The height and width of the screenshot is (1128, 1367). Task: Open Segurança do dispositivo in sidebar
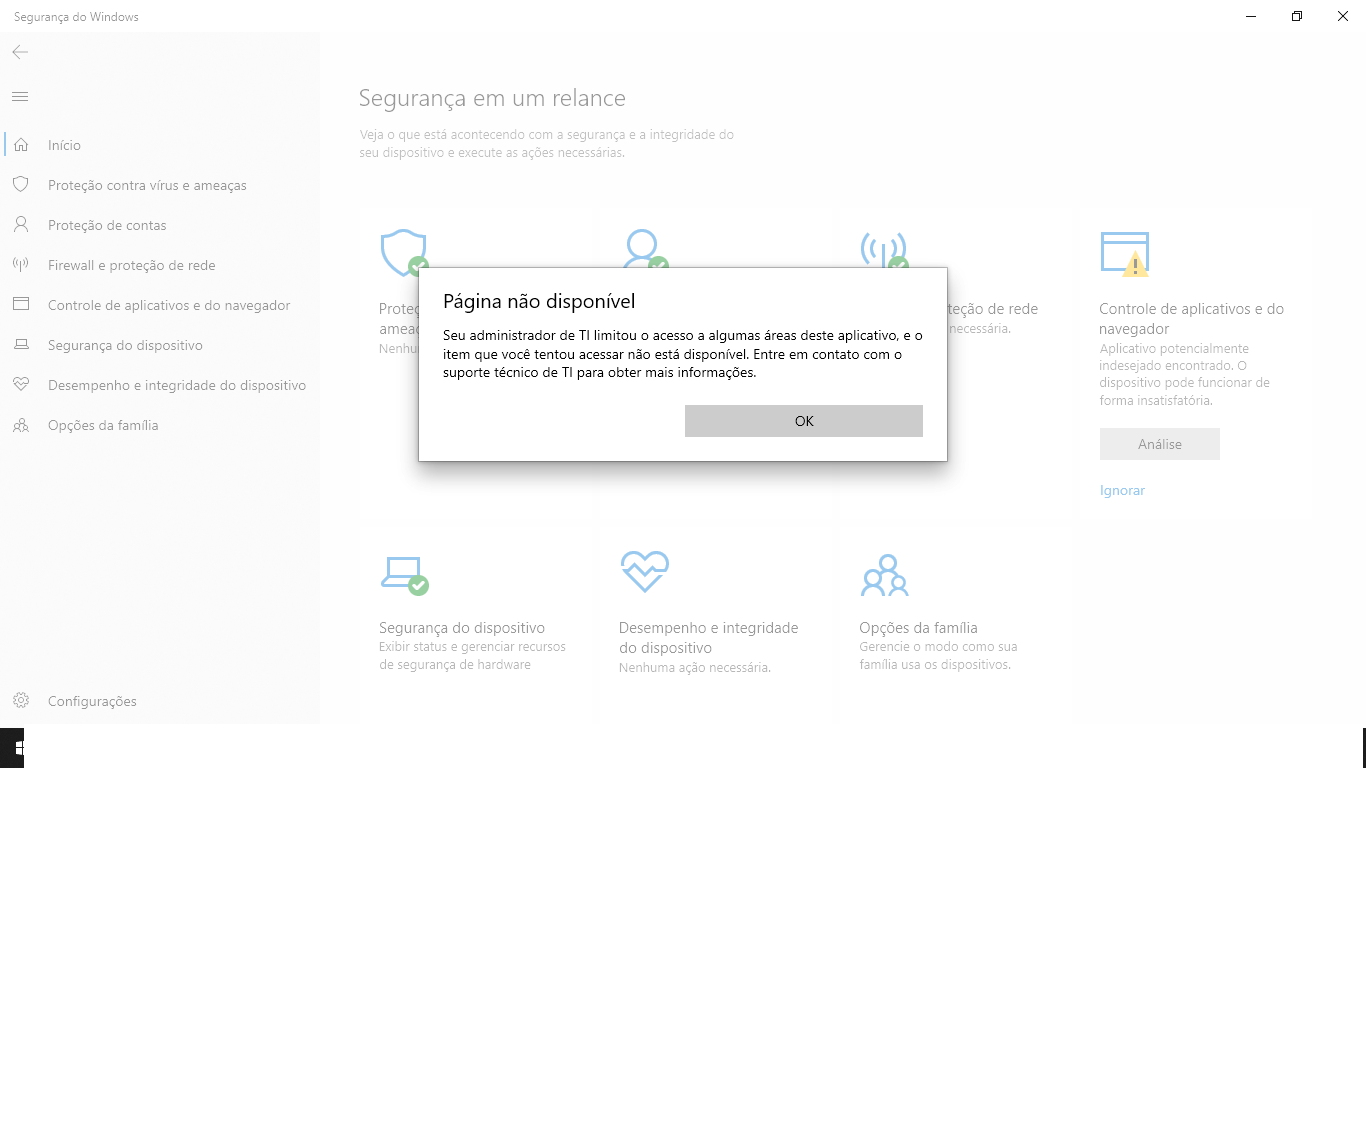point(125,345)
